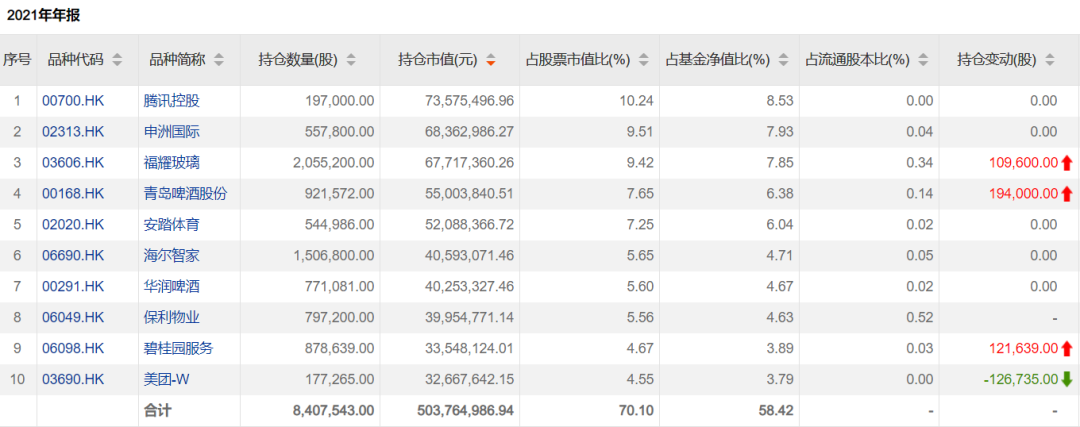Open stock code 06098.HK

73,348
